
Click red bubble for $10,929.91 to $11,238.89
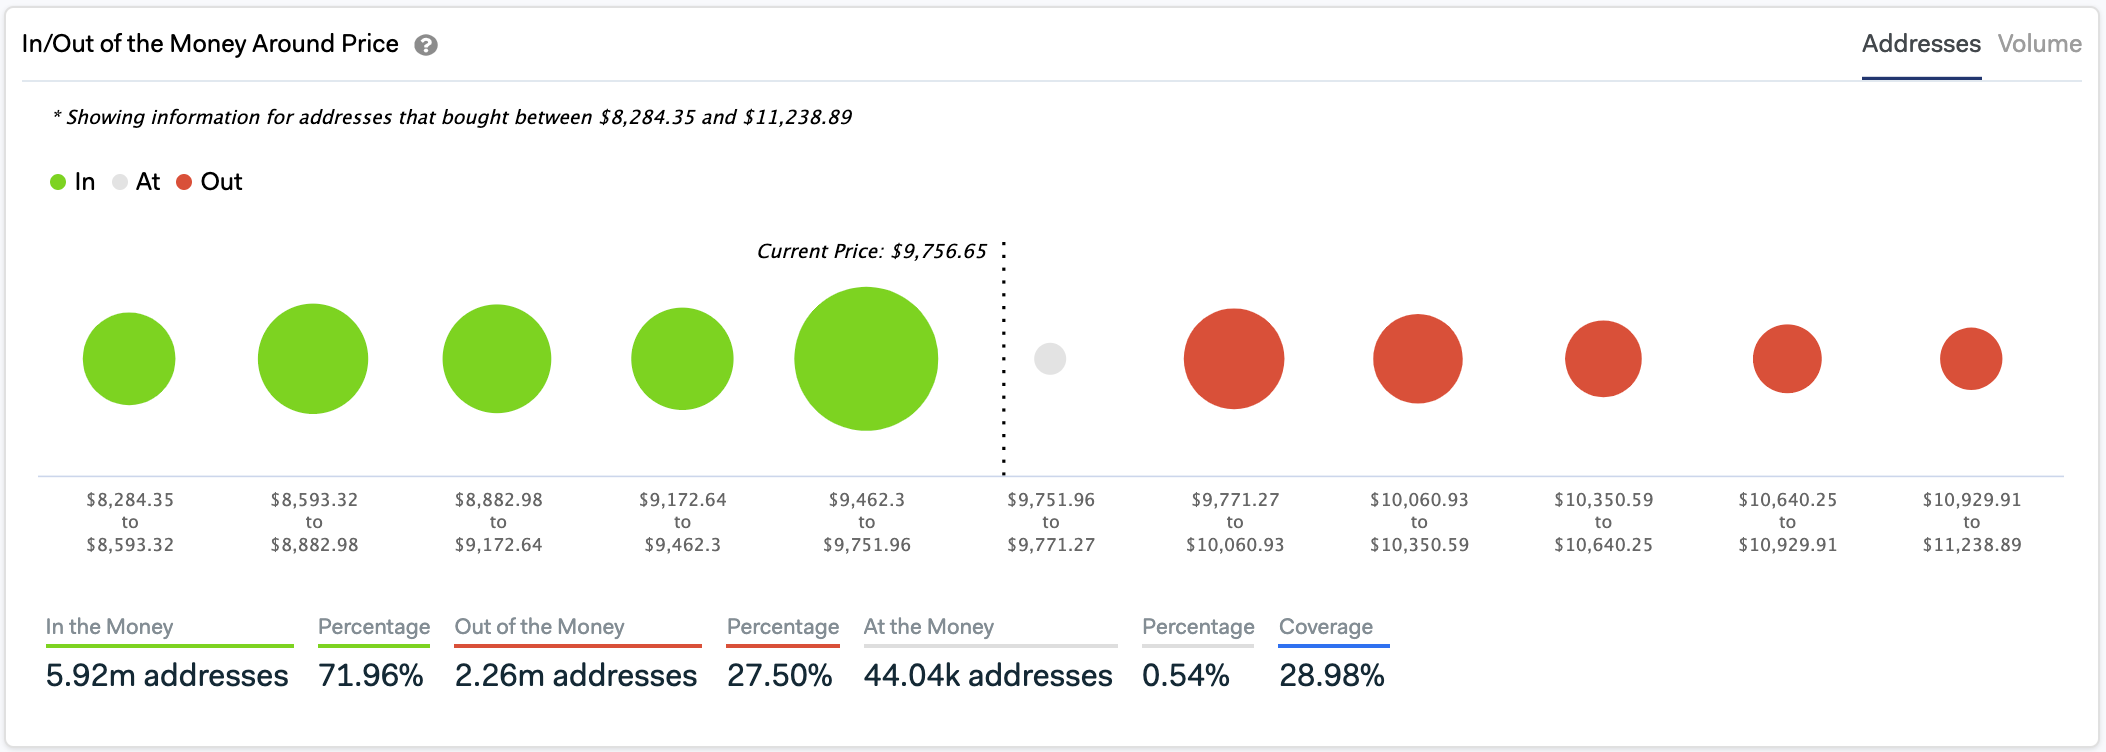click(1971, 359)
